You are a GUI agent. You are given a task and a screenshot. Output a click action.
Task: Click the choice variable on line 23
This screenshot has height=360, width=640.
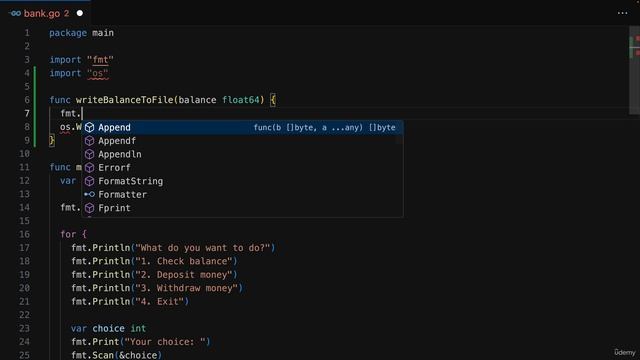(x=109, y=329)
